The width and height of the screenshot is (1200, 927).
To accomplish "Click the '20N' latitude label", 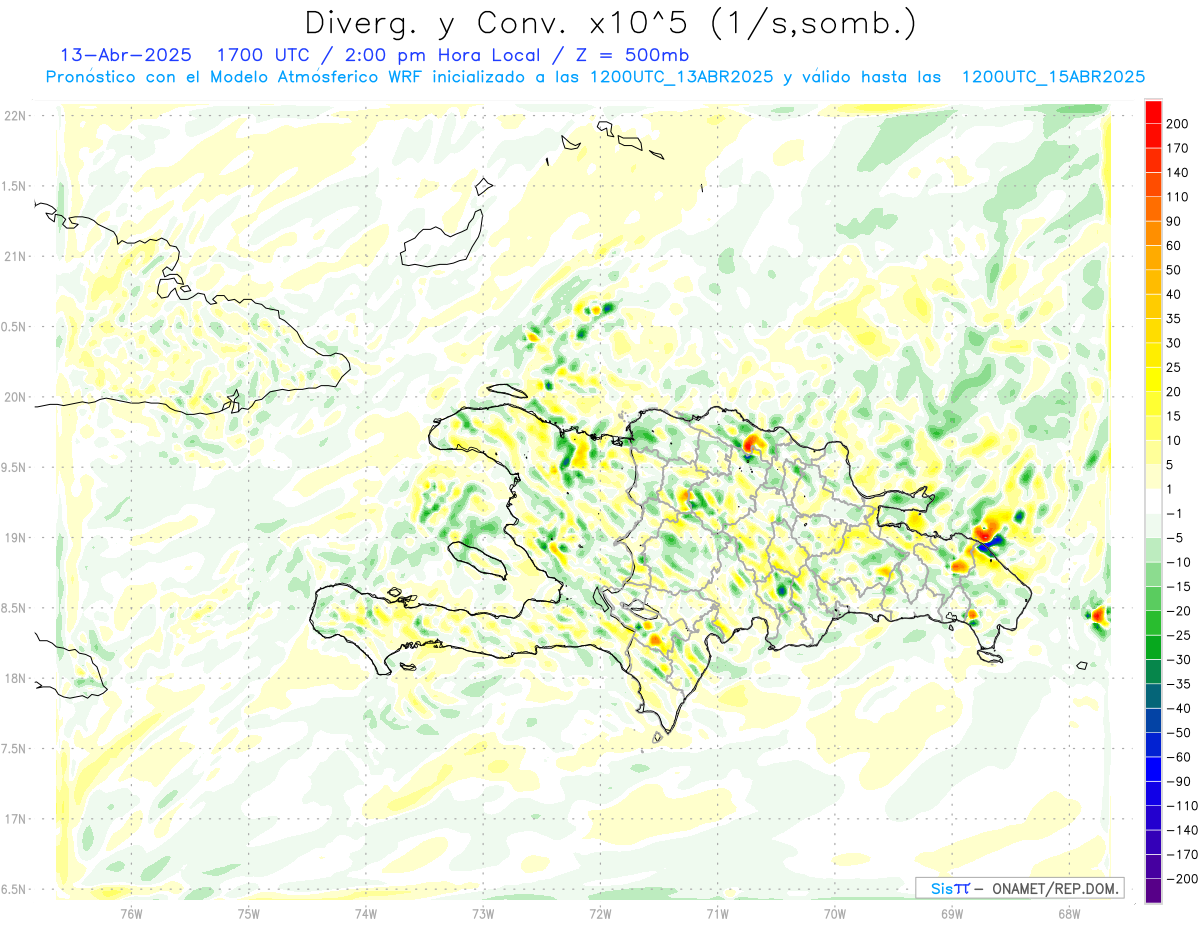I will point(15,397).
